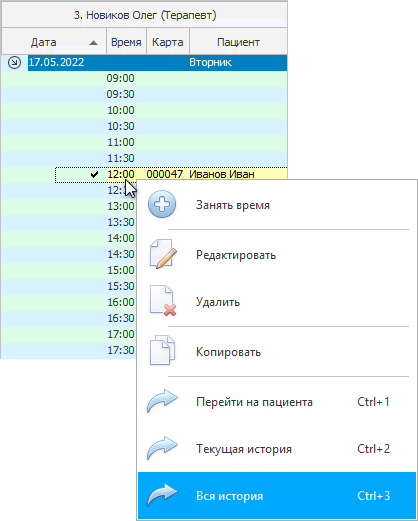418x521 pixels.
Task: Select the 17.05.2022 date group row
Action: point(157,63)
